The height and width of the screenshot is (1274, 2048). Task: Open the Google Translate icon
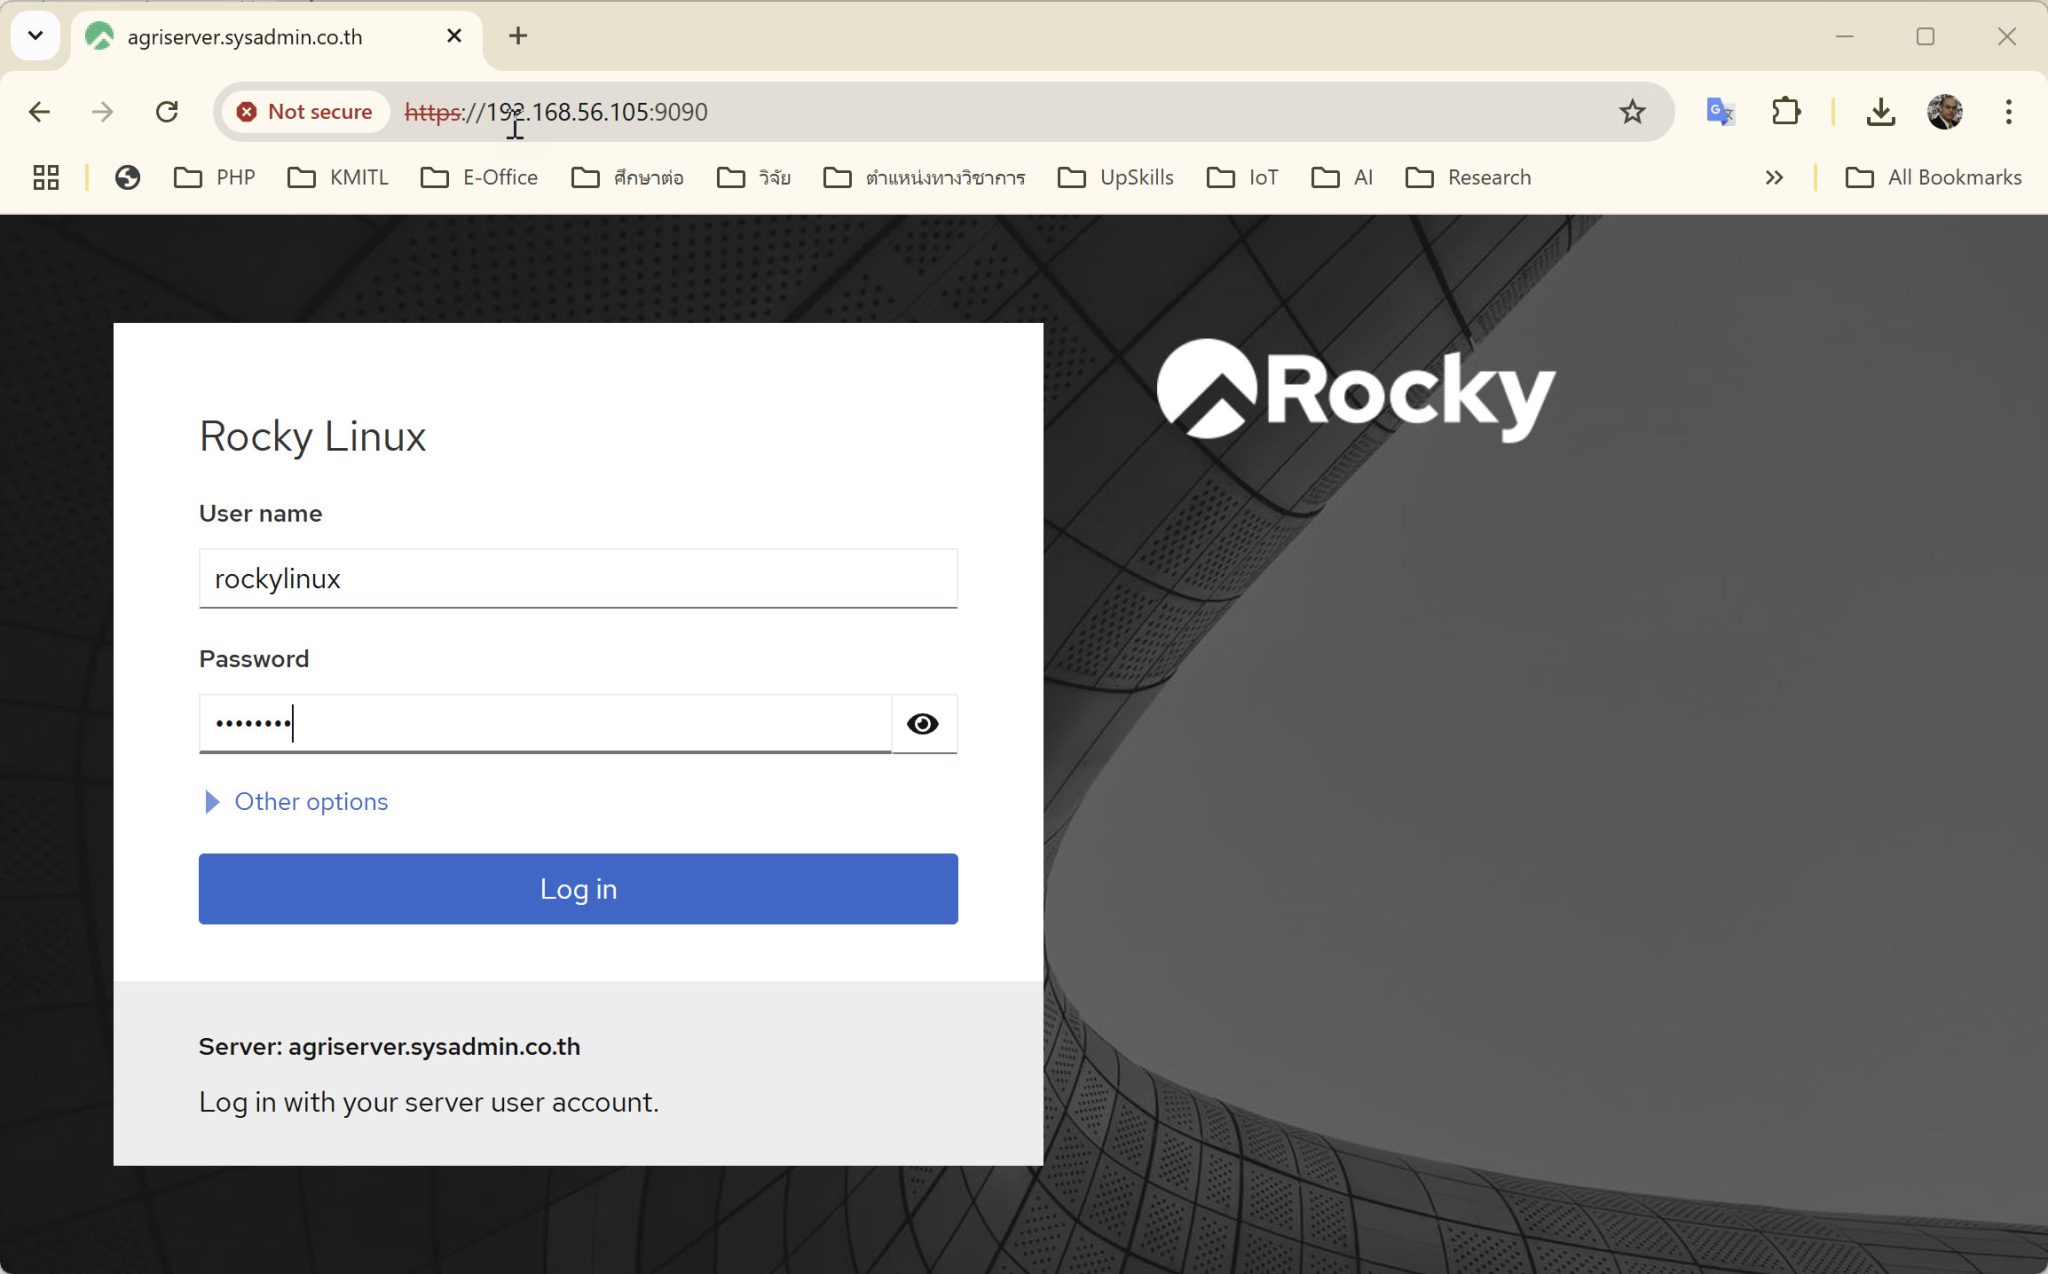tap(1719, 111)
